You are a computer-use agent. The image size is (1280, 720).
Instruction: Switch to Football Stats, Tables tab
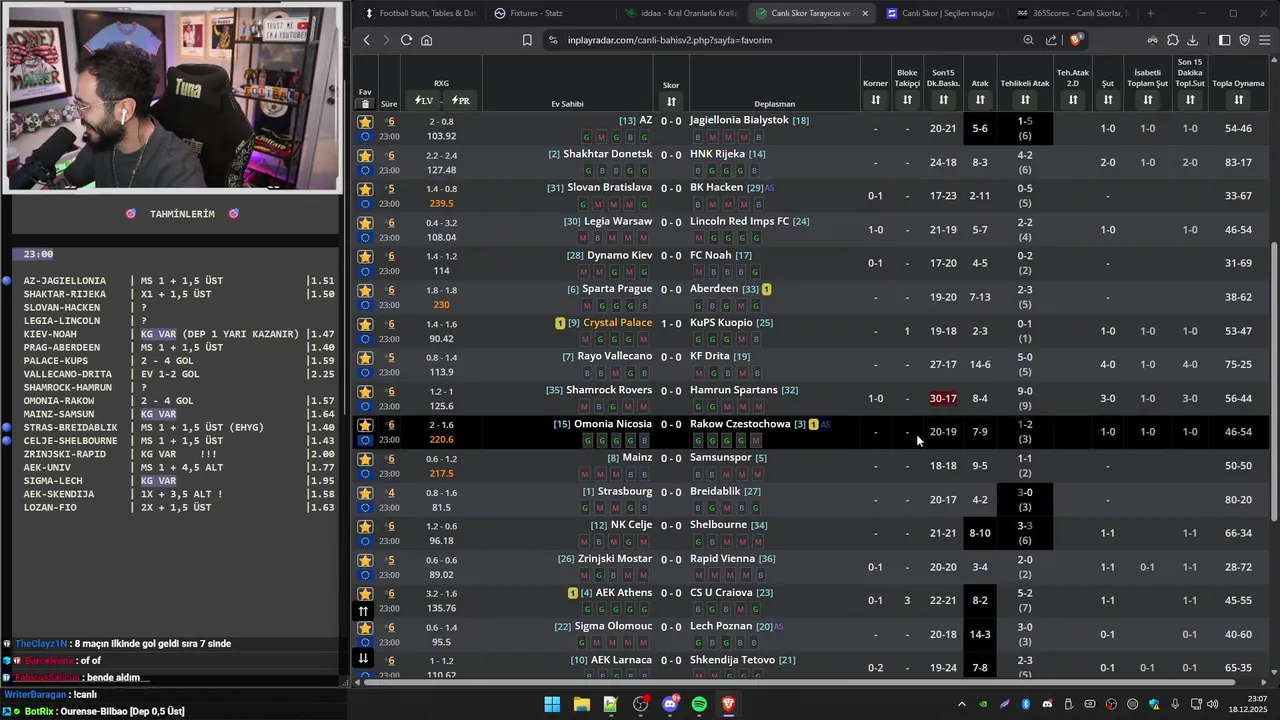[x=421, y=13]
